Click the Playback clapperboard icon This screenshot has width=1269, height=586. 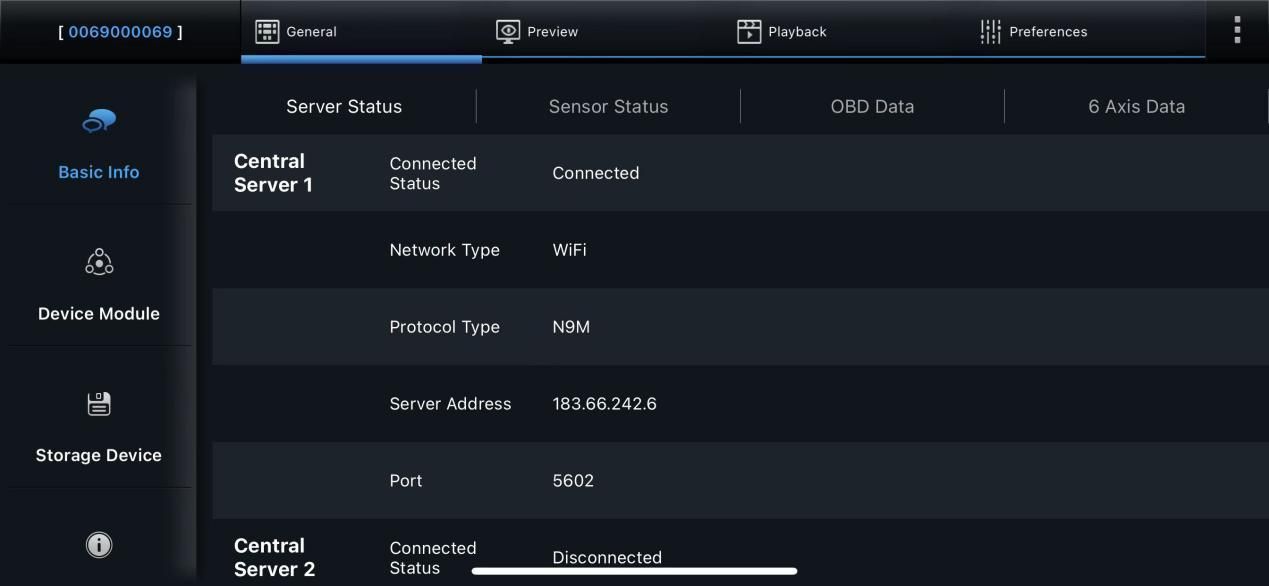click(749, 32)
